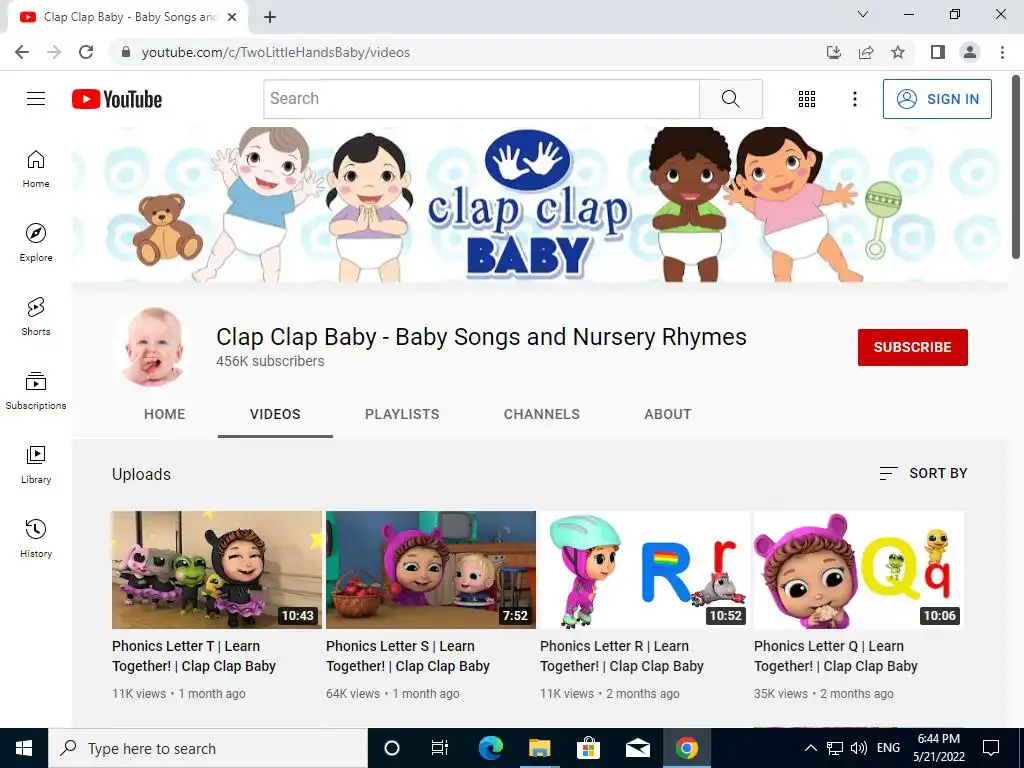Open Explore in sidebar
Image resolution: width=1024 pixels, height=768 pixels.
coord(36,243)
